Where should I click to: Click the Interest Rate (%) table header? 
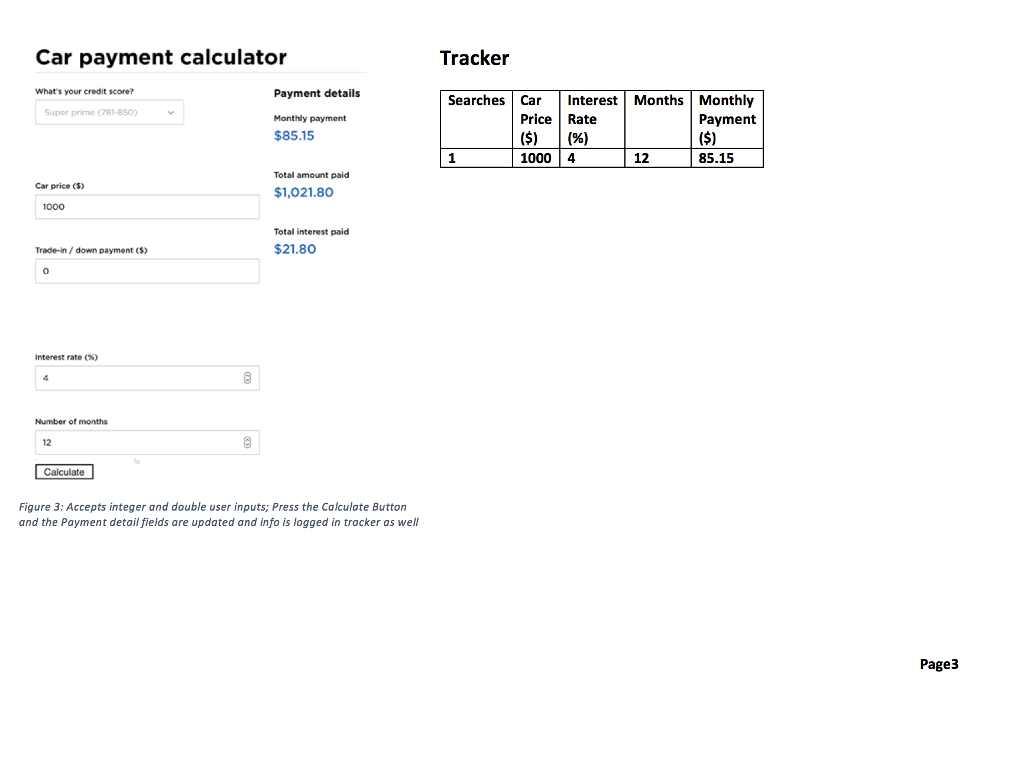tap(592, 119)
